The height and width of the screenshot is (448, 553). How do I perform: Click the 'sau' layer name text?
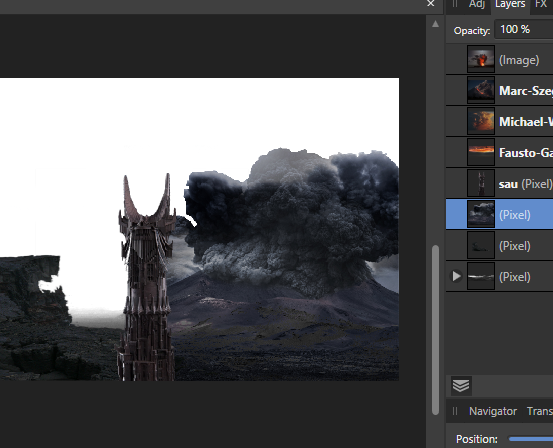pos(508,184)
